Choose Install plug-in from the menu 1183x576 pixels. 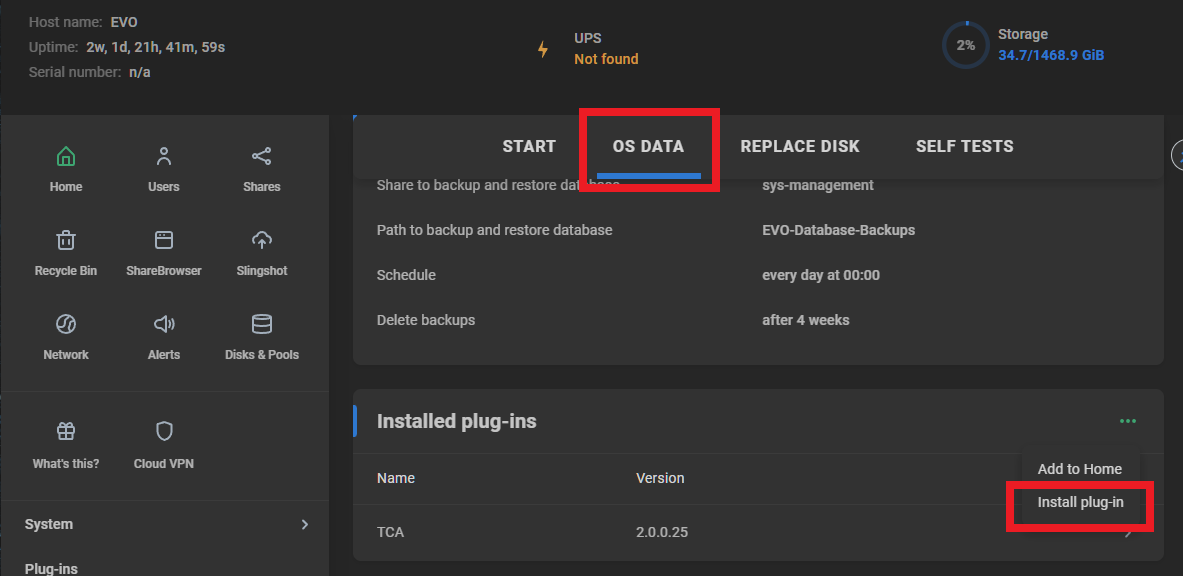point(1079,503)
